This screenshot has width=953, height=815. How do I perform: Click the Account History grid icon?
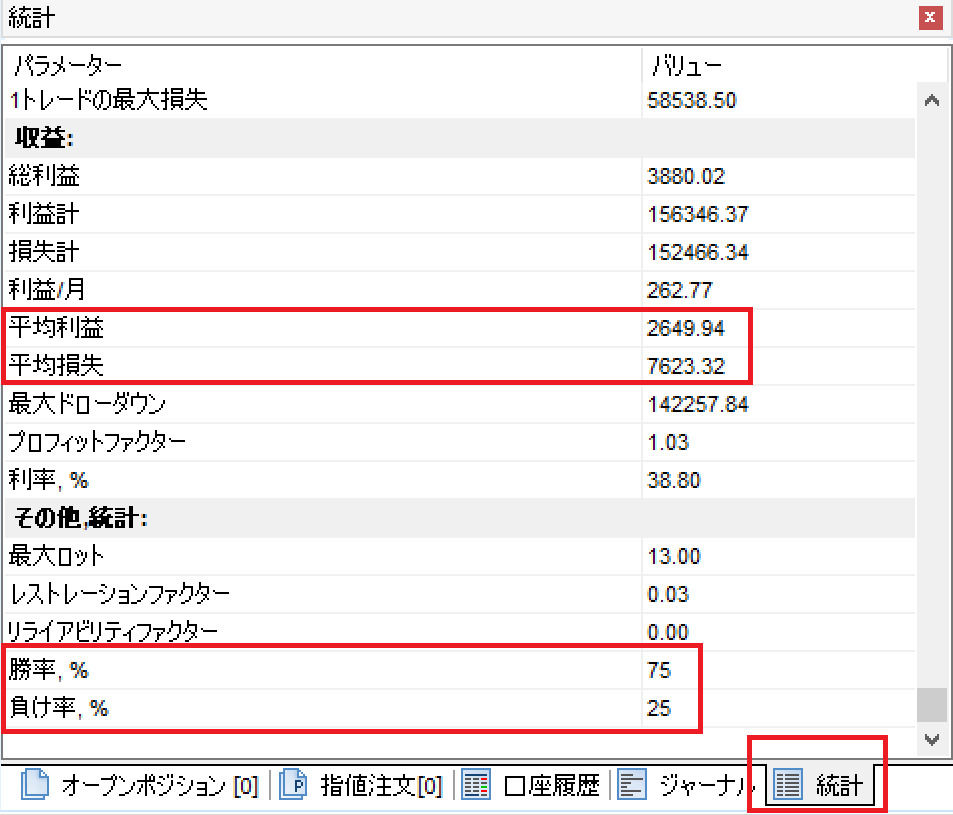(477, 786)
